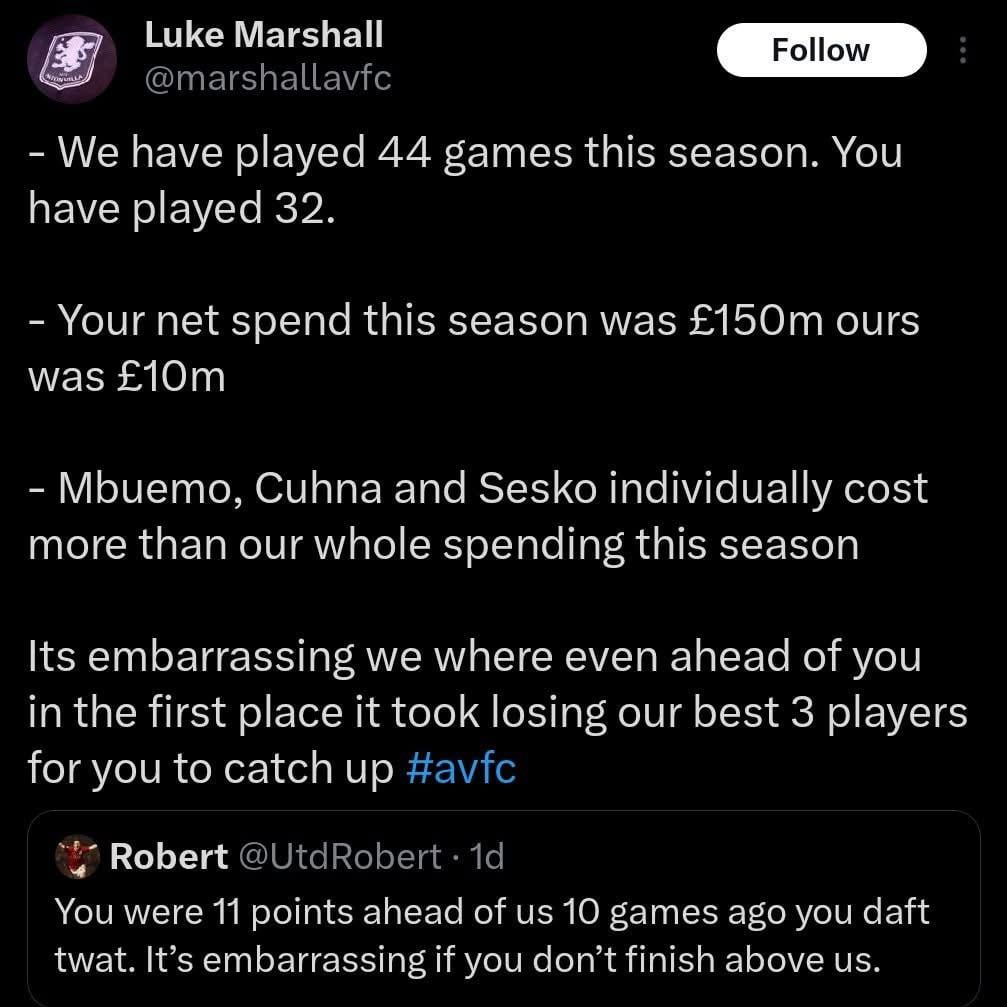The height and width of the screenshot is (1007, 1007).
Task: Click the "twat. It's embarrassing" quoted line
Action: 467,958
